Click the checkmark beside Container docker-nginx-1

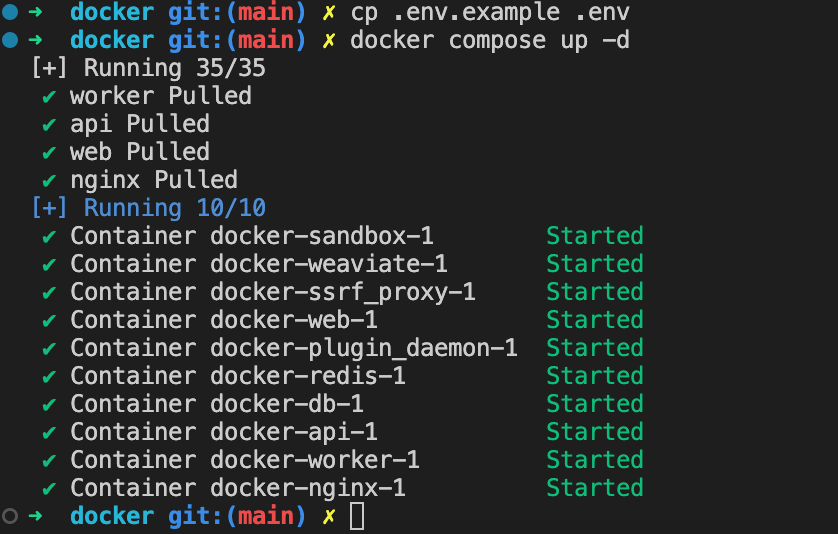(x=48, y=489)
